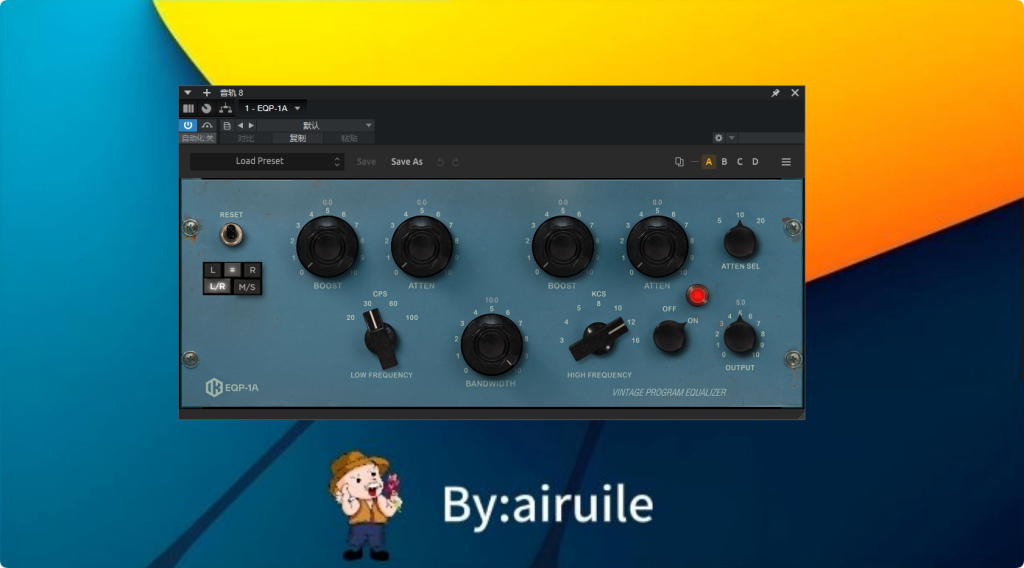Click the link (=) channel button

(232, 270)
